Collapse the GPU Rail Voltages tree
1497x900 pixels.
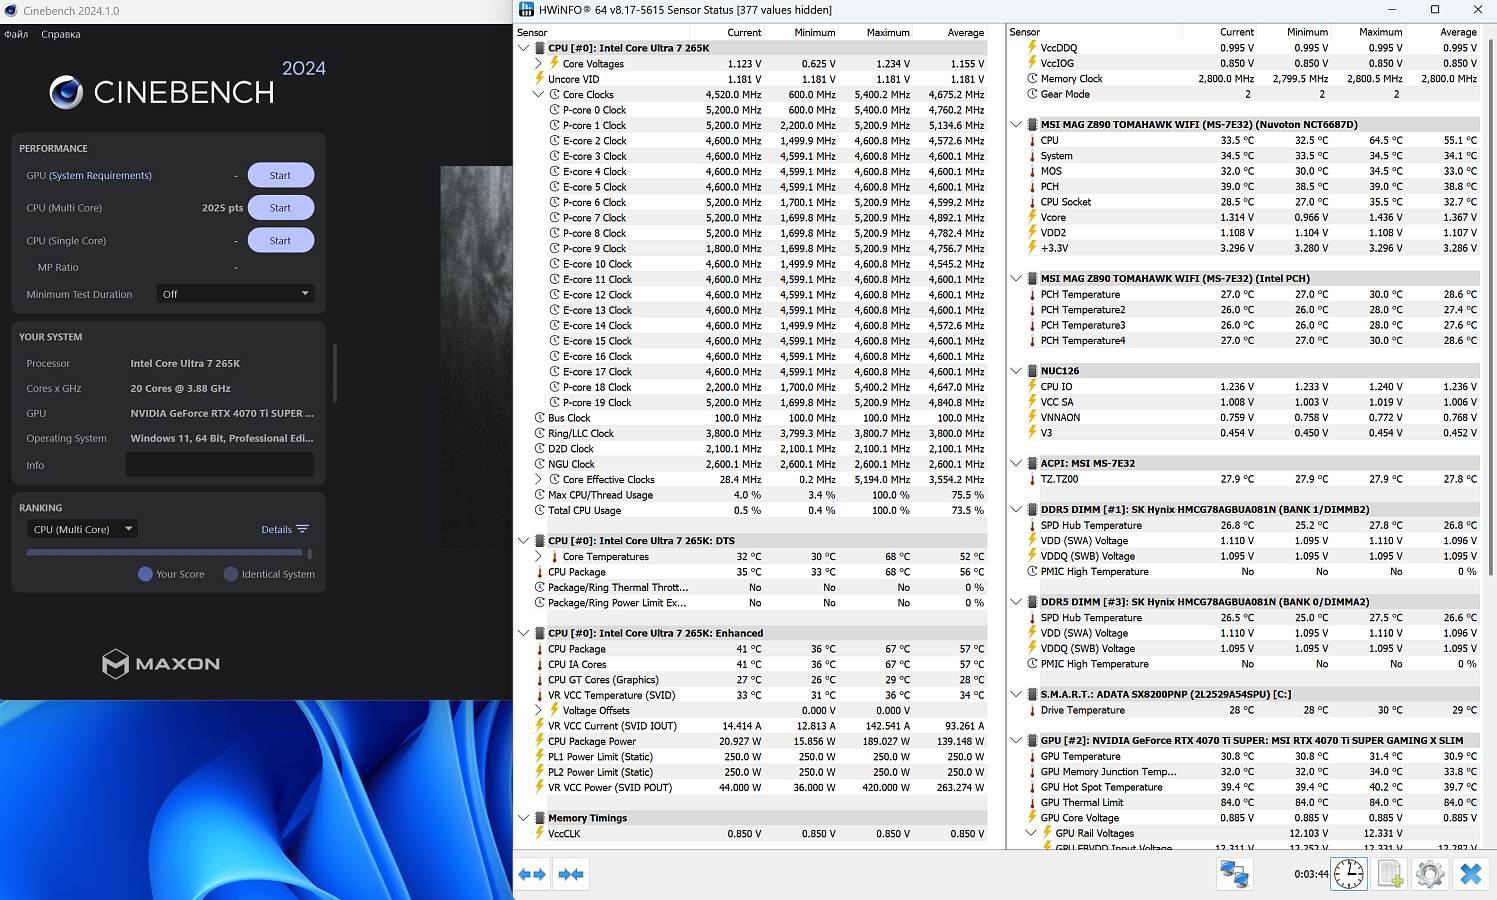pyautogui.click(x=1031, y=833)
